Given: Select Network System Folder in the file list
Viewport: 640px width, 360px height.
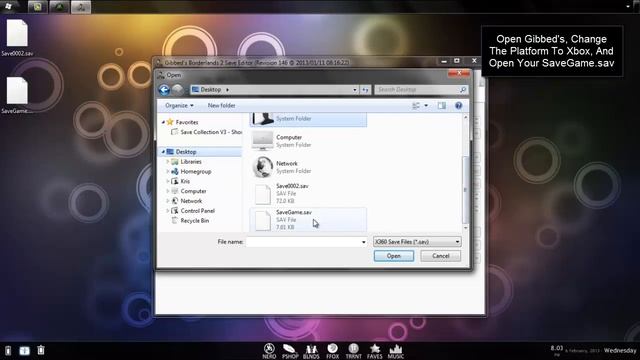Looking at the screenshot, I should click(x=308, y=167).
